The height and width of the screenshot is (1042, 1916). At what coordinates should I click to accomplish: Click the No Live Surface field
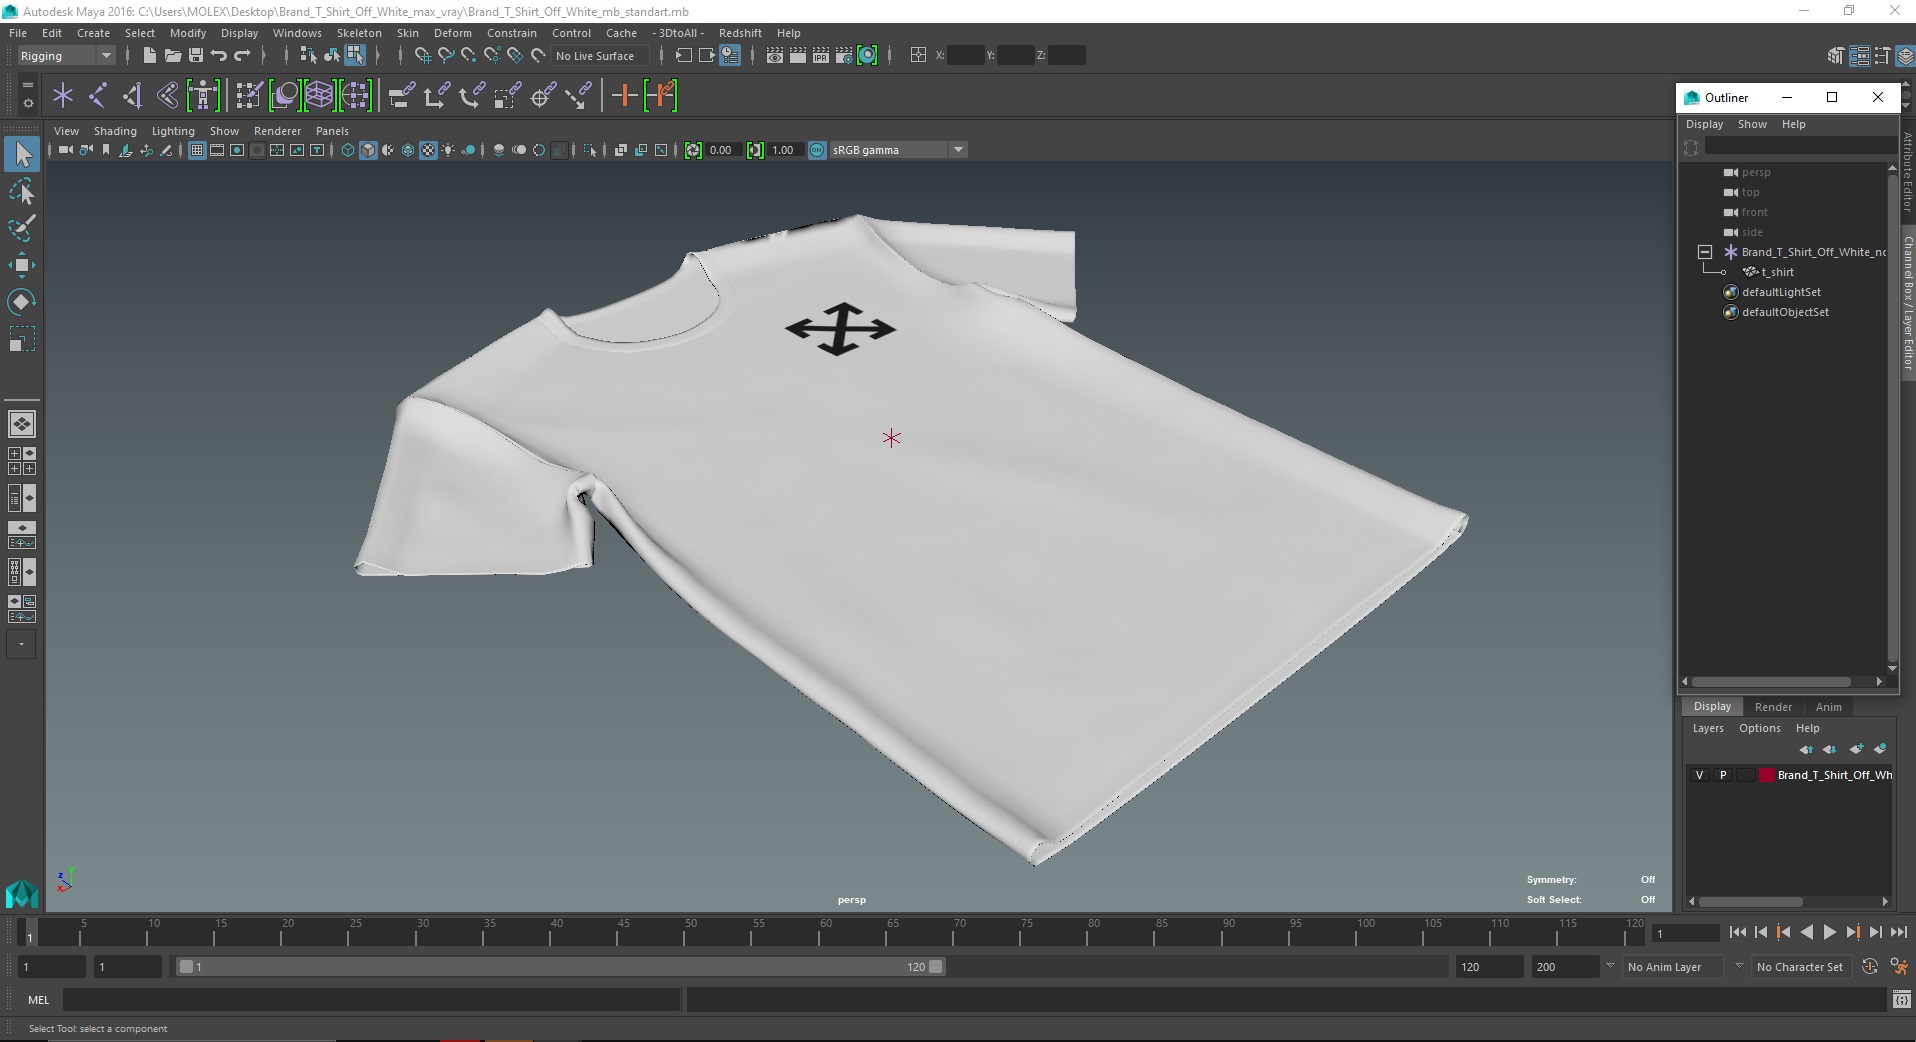point(600,56)
